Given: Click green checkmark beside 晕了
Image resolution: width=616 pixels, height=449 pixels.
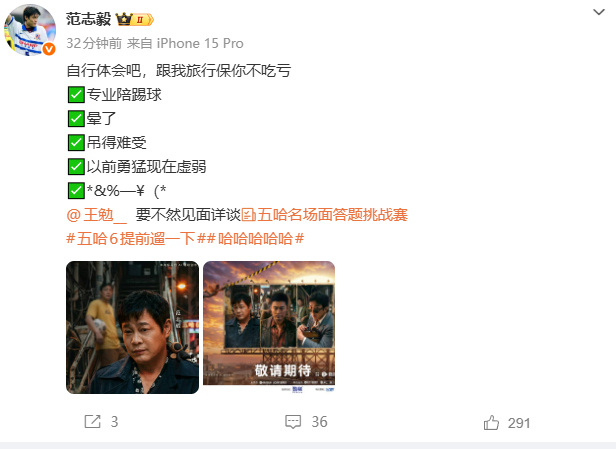Looking at the screenshot, I should pyautogui.click(x=76, y=119).
